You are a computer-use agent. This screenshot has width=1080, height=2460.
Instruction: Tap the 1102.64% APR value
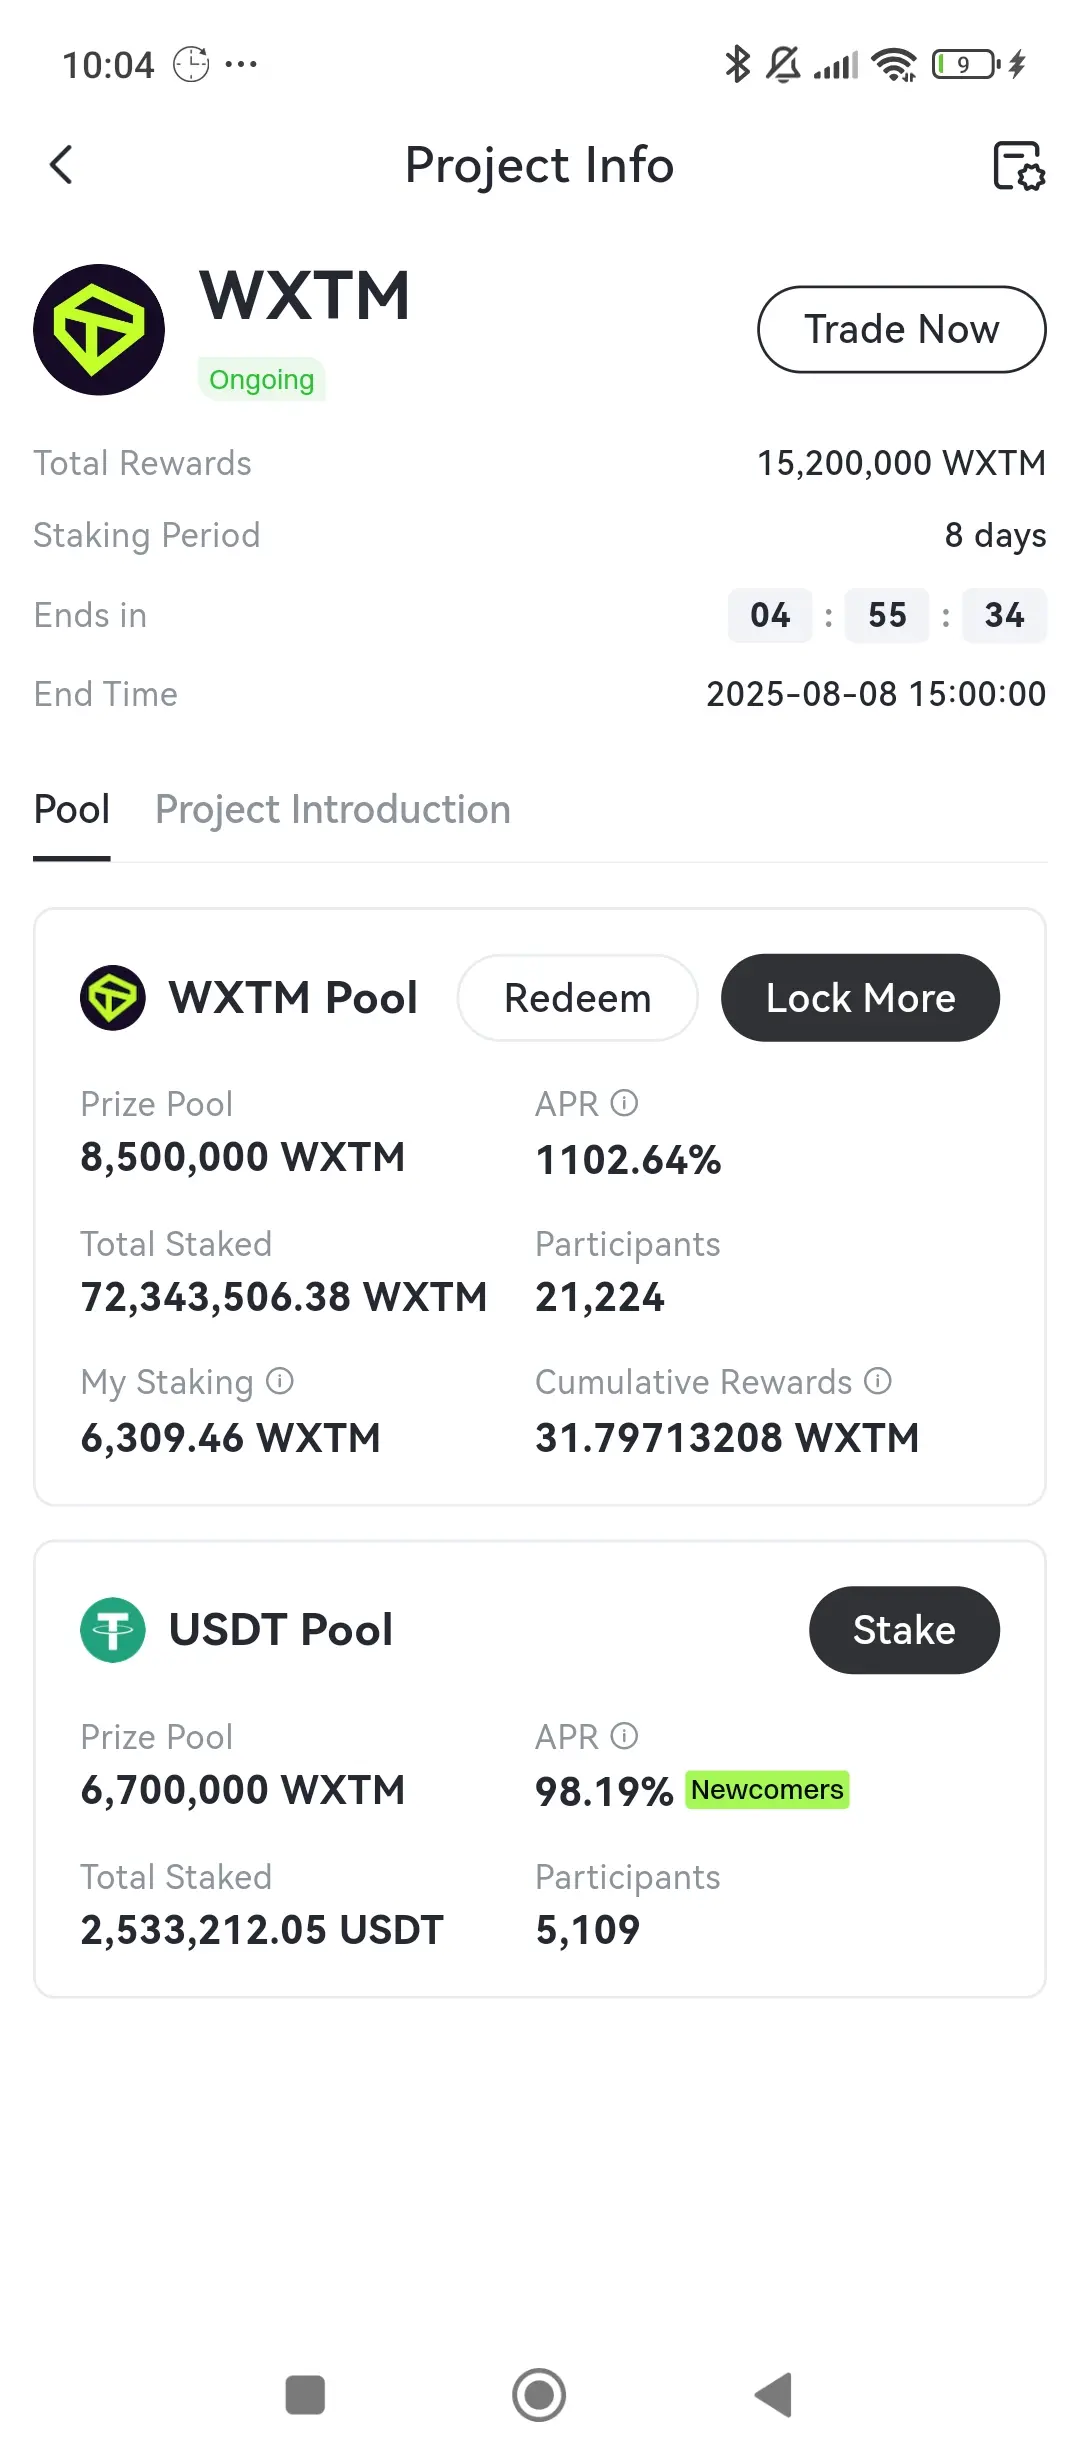point(628,1160)
